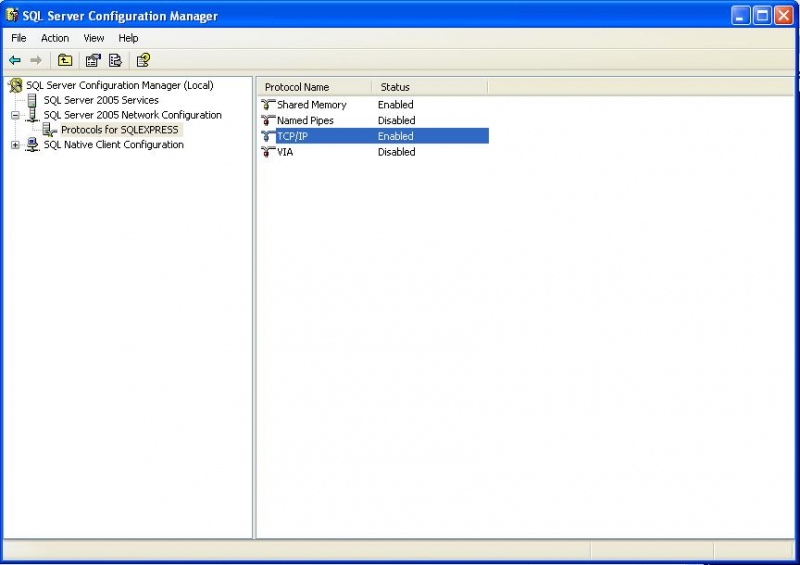The height and width of the screenshot is (565, 800).
Task: Open the View menu
Action: (x=94, y=38)
